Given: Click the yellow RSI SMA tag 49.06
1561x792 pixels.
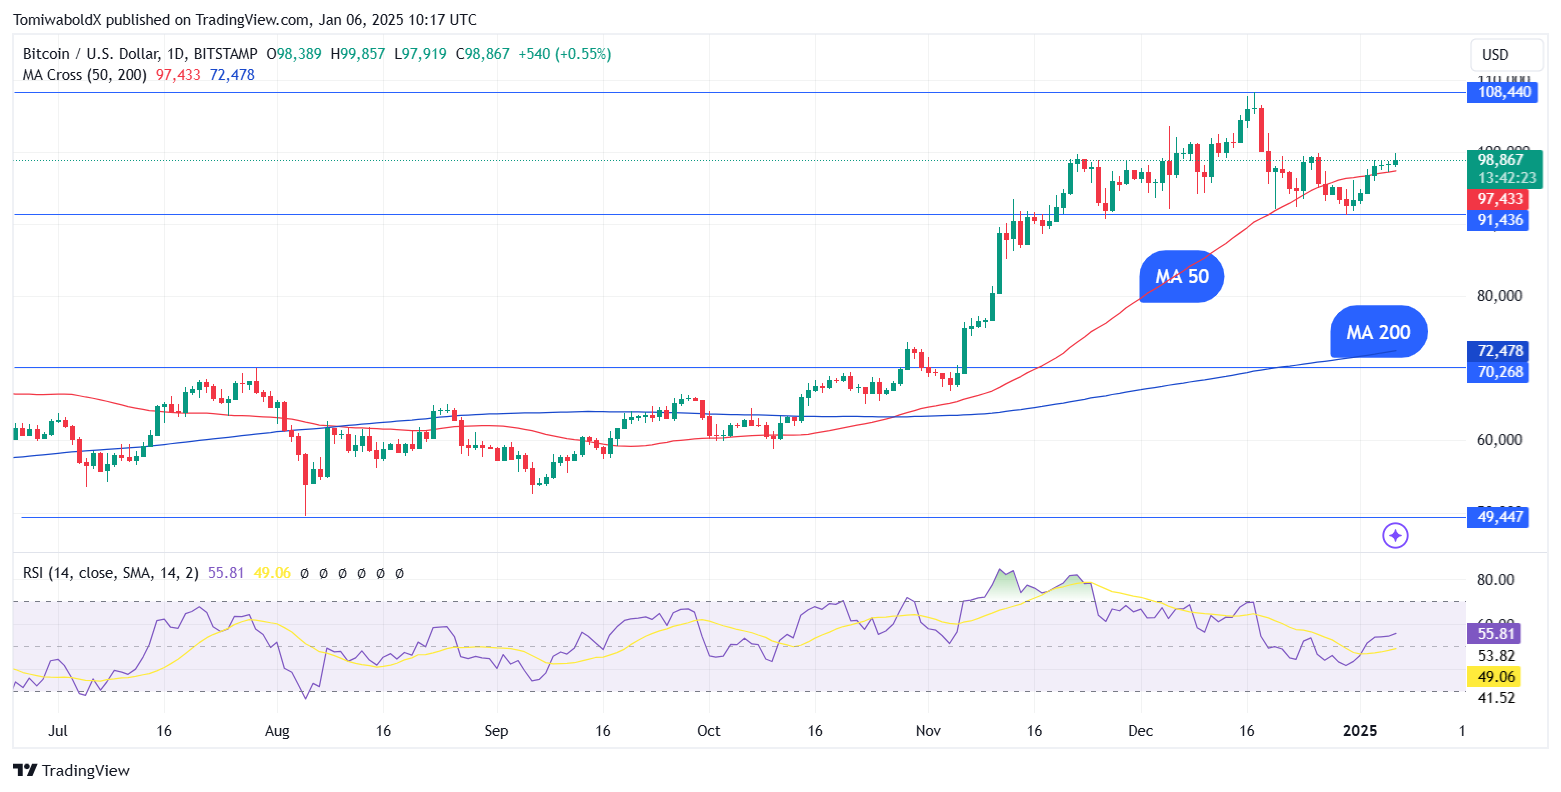Looking at the screenshot, I should 1496,677.
